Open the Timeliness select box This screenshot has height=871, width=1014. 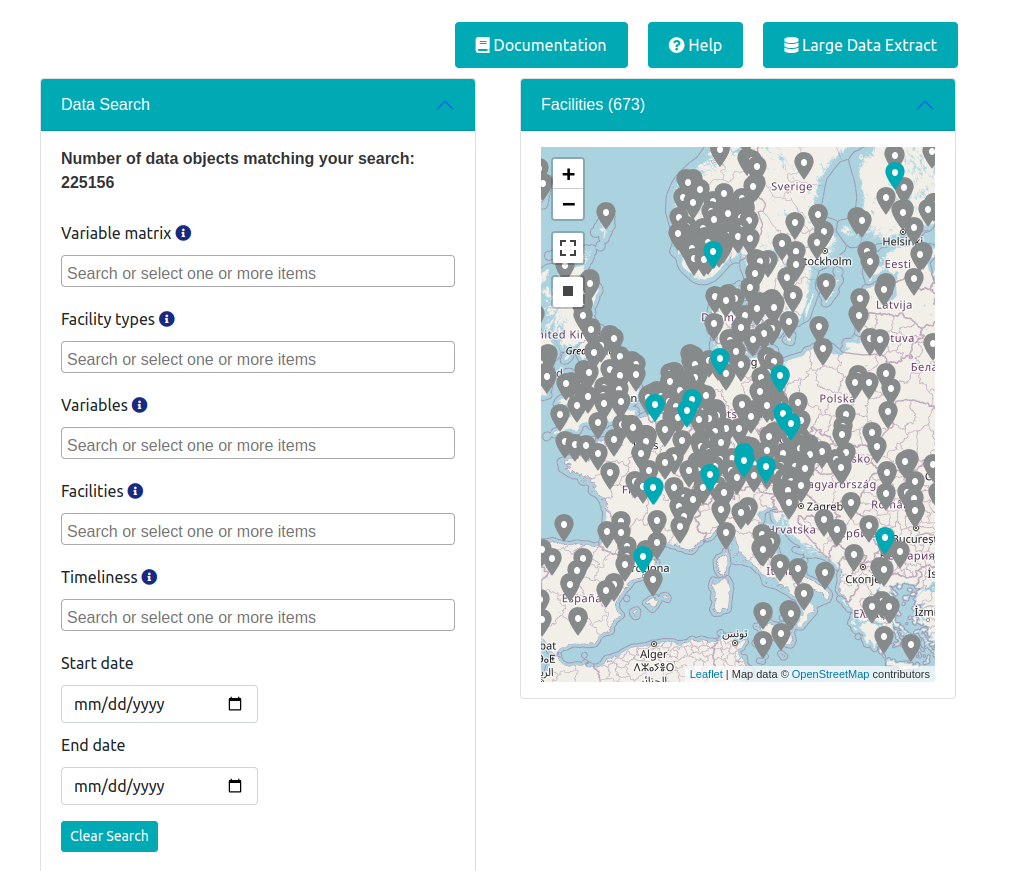coord(258,616)
